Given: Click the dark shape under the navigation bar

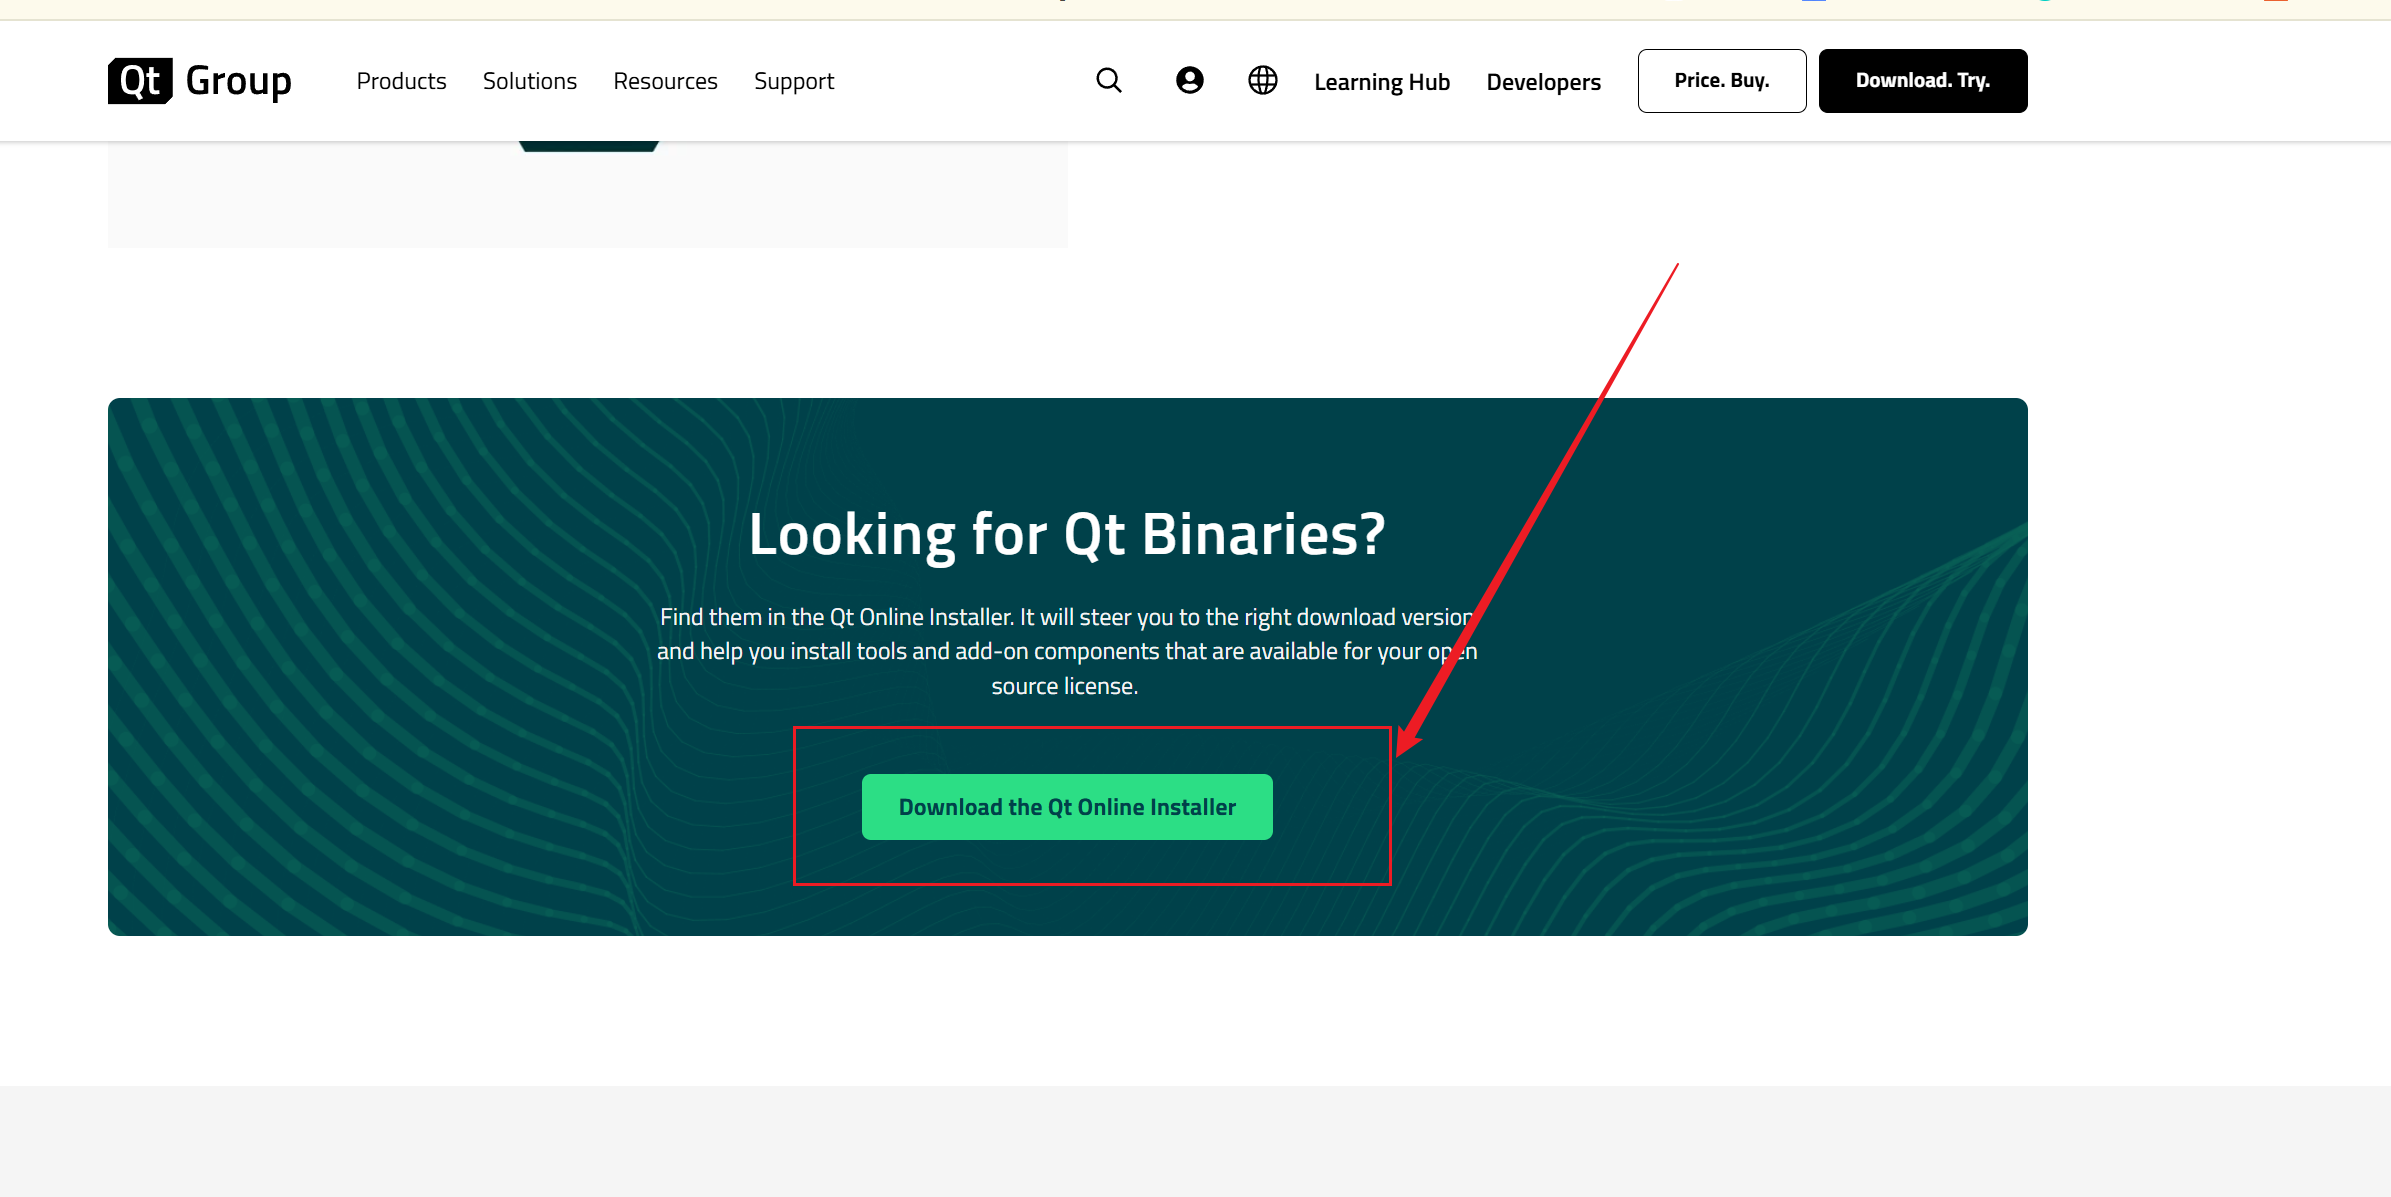Looking at the screenshot, I should (588, 146).
